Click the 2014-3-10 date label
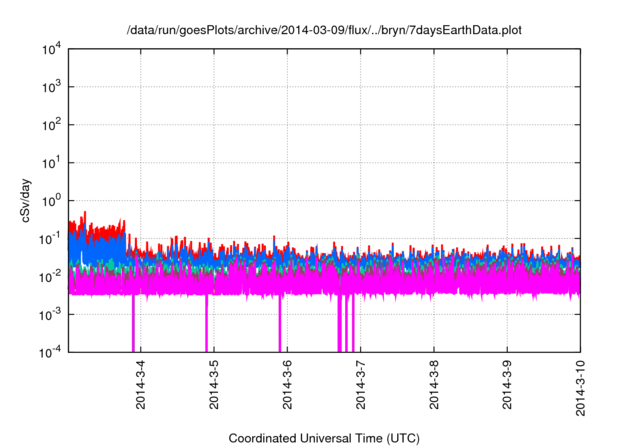 coord(580,388)
